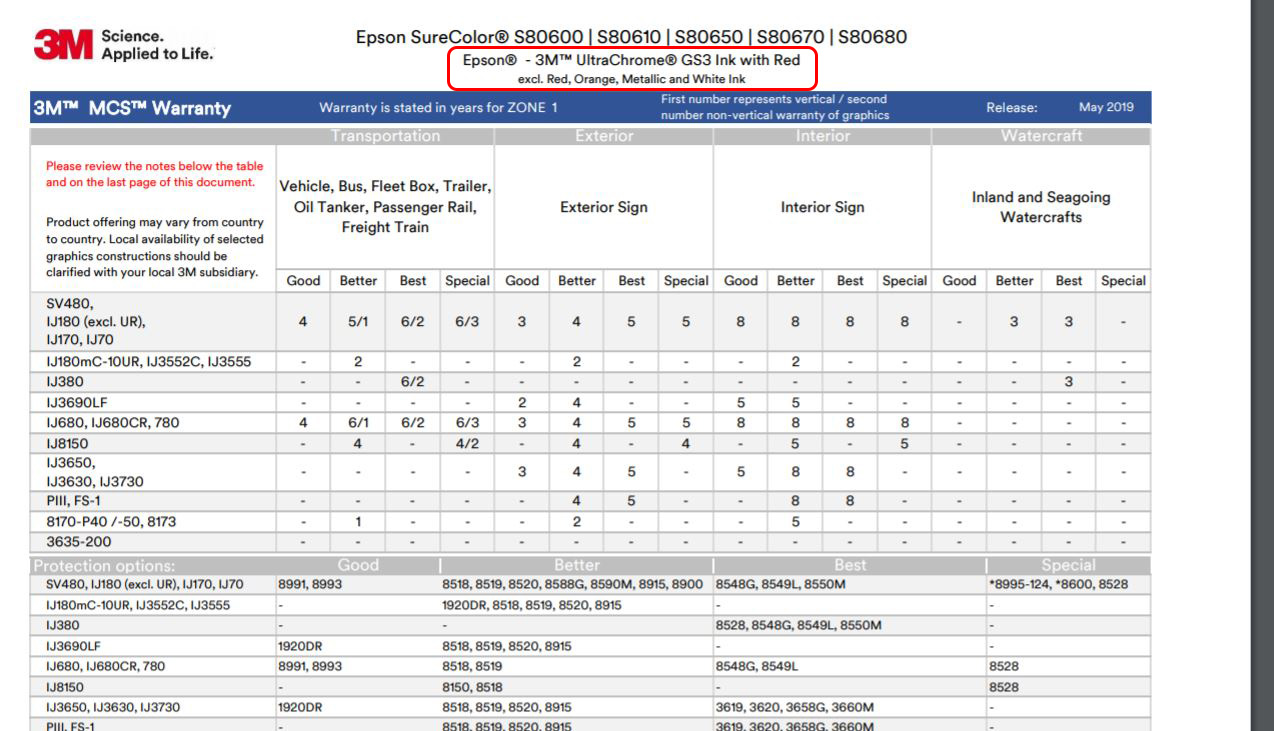Click the two-line 'IJ3650, IJ3630, IJ3730' warranty row label
The image size is (1274, 731).
[x=95, y=472]
